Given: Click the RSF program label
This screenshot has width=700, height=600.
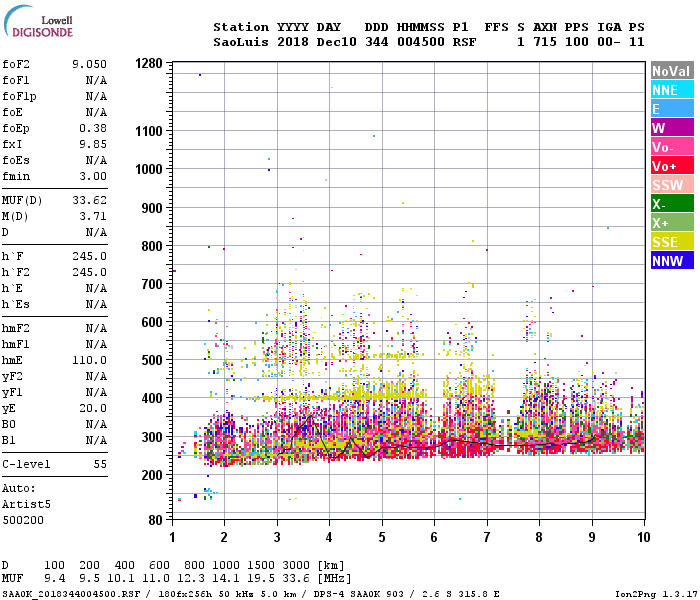Looking at the screenshot, I should [464, 42].
